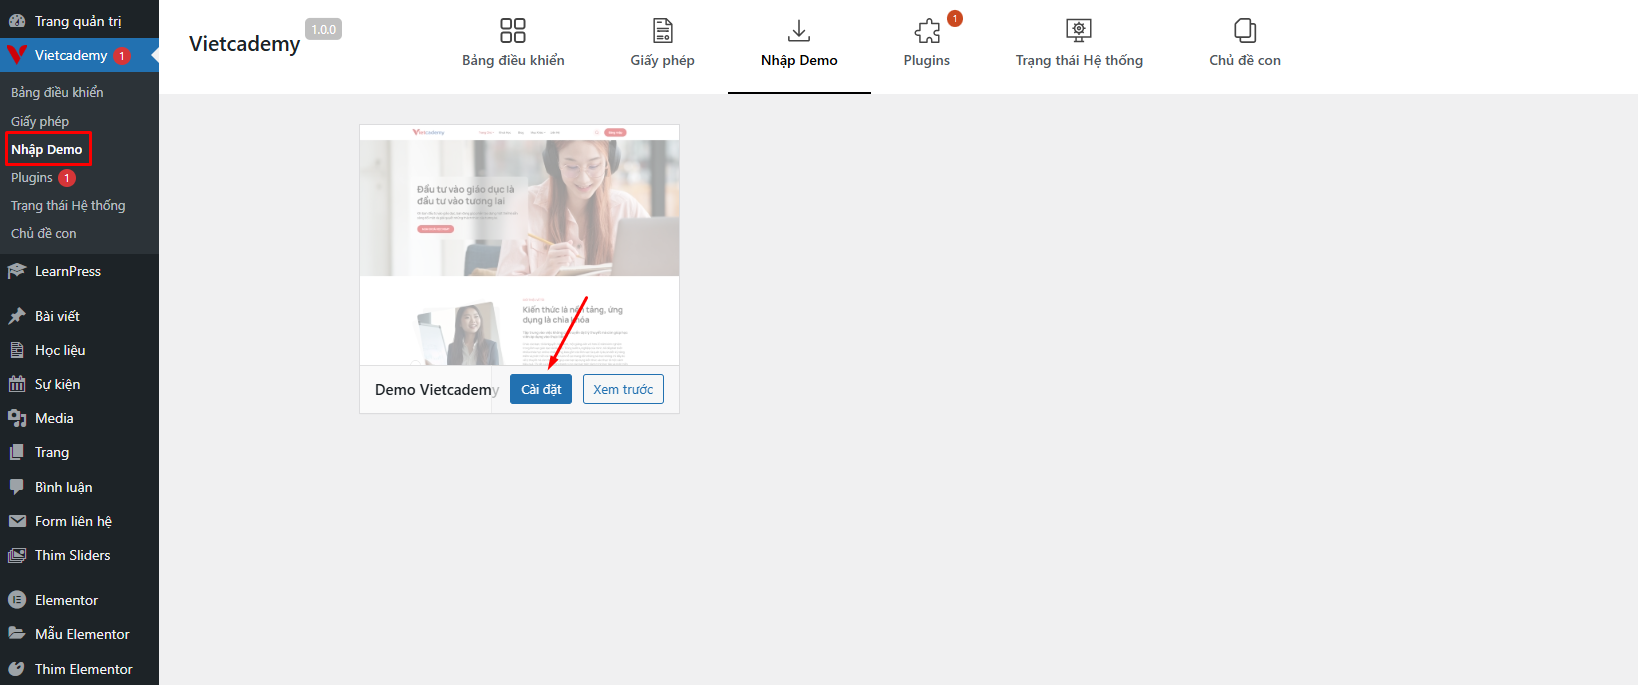Open the Trang menu label

click(52, 452)
